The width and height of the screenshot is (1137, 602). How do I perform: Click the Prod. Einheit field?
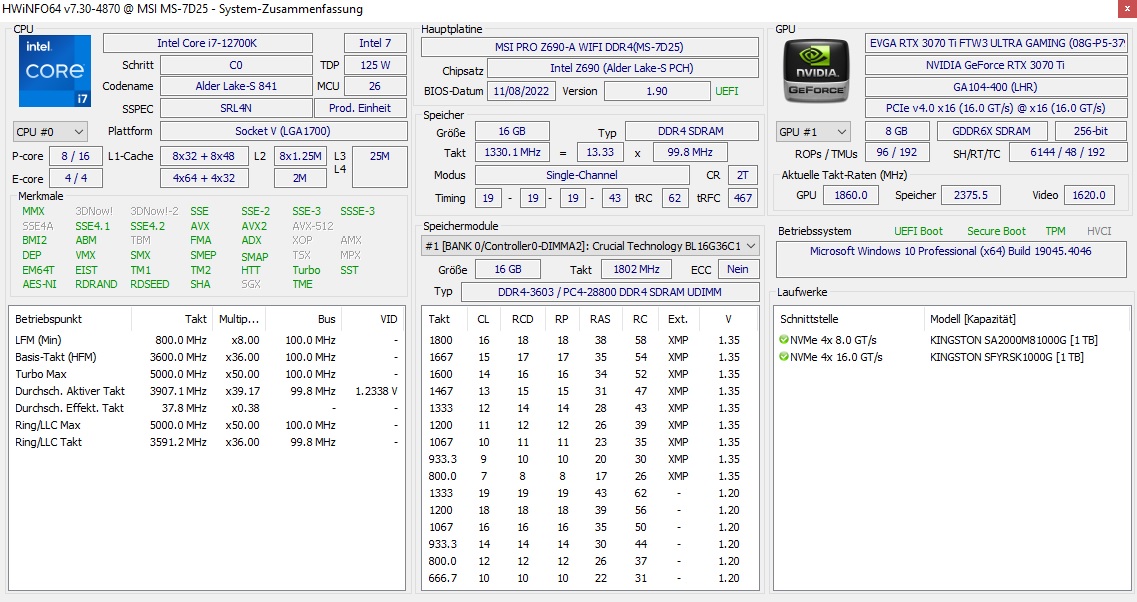(x=360, y=108)
